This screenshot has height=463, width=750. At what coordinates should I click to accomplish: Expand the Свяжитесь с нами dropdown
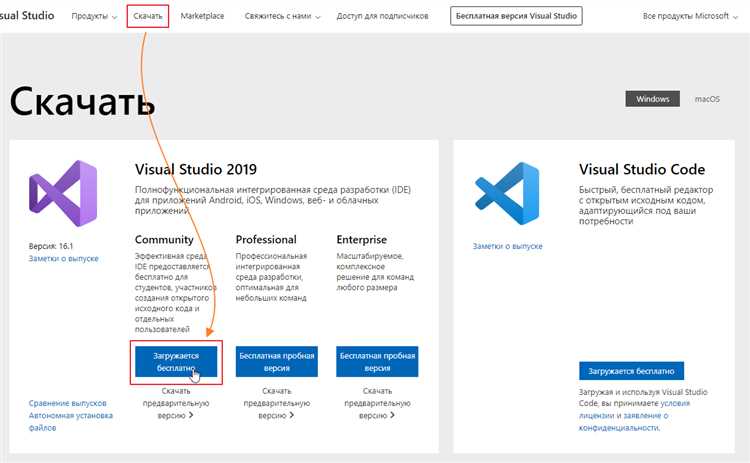point(282,16)
